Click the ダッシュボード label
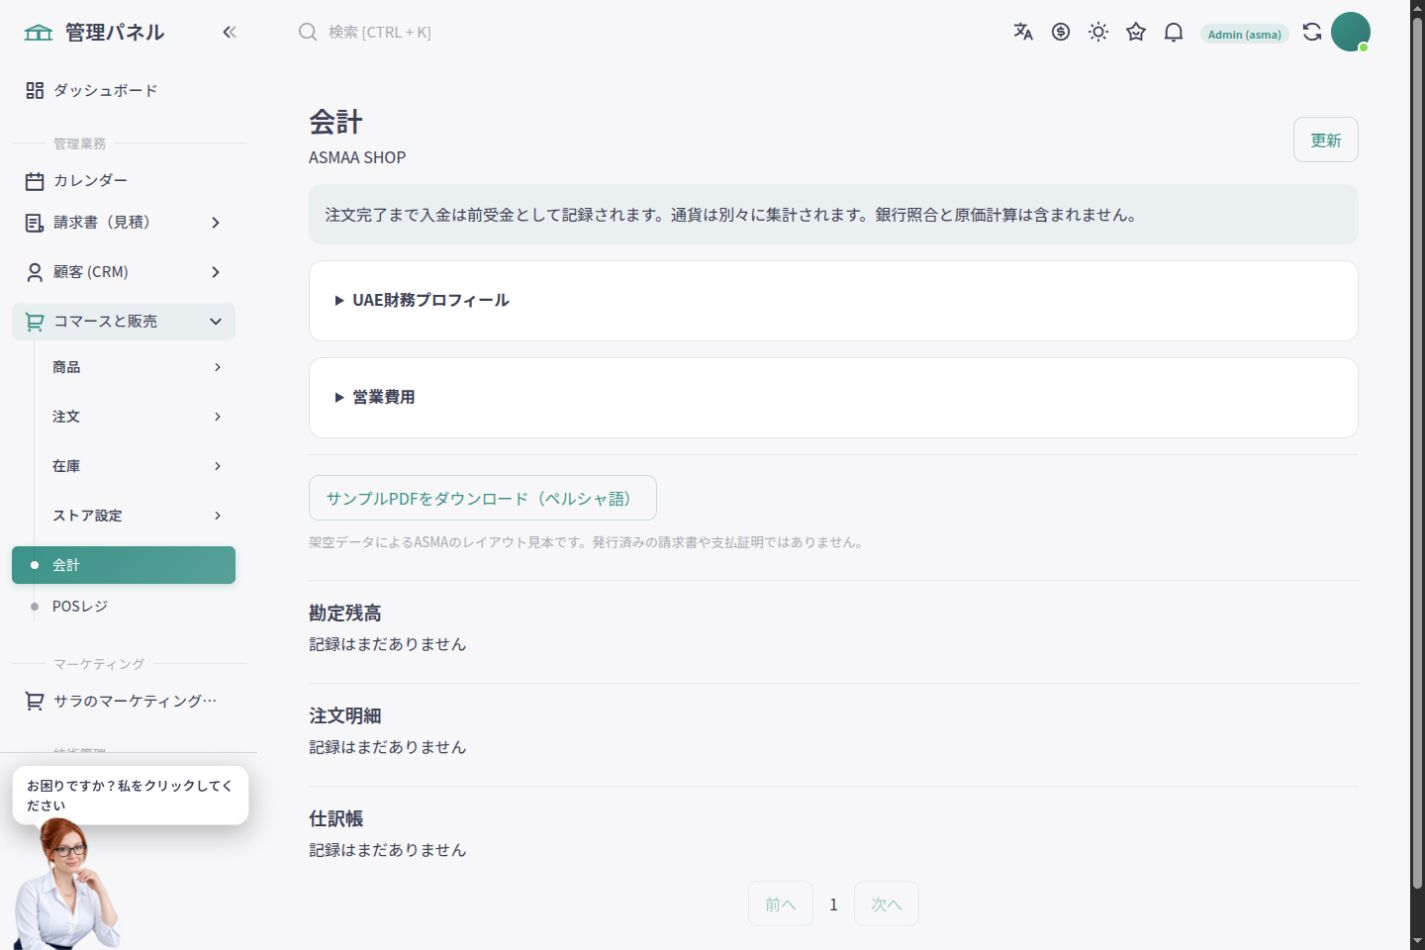The width and height of the screenshot is (1425, 950). 105,90
